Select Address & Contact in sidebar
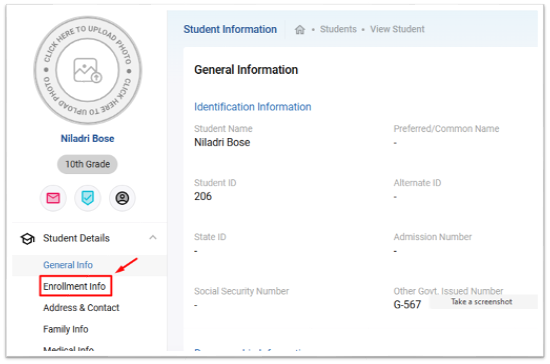Viewport: 550px width, 364px height. [81, 308]
